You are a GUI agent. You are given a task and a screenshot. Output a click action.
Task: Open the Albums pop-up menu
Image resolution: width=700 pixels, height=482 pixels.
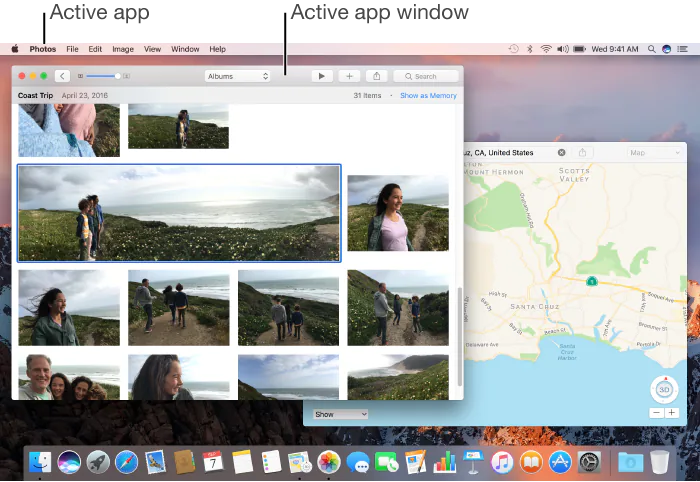tap(238, 76)
